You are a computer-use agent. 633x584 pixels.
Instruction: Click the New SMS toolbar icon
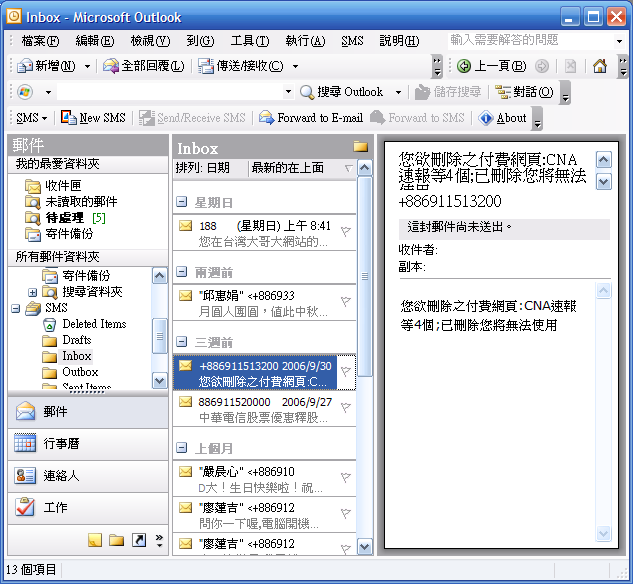[x=68, y=118]
